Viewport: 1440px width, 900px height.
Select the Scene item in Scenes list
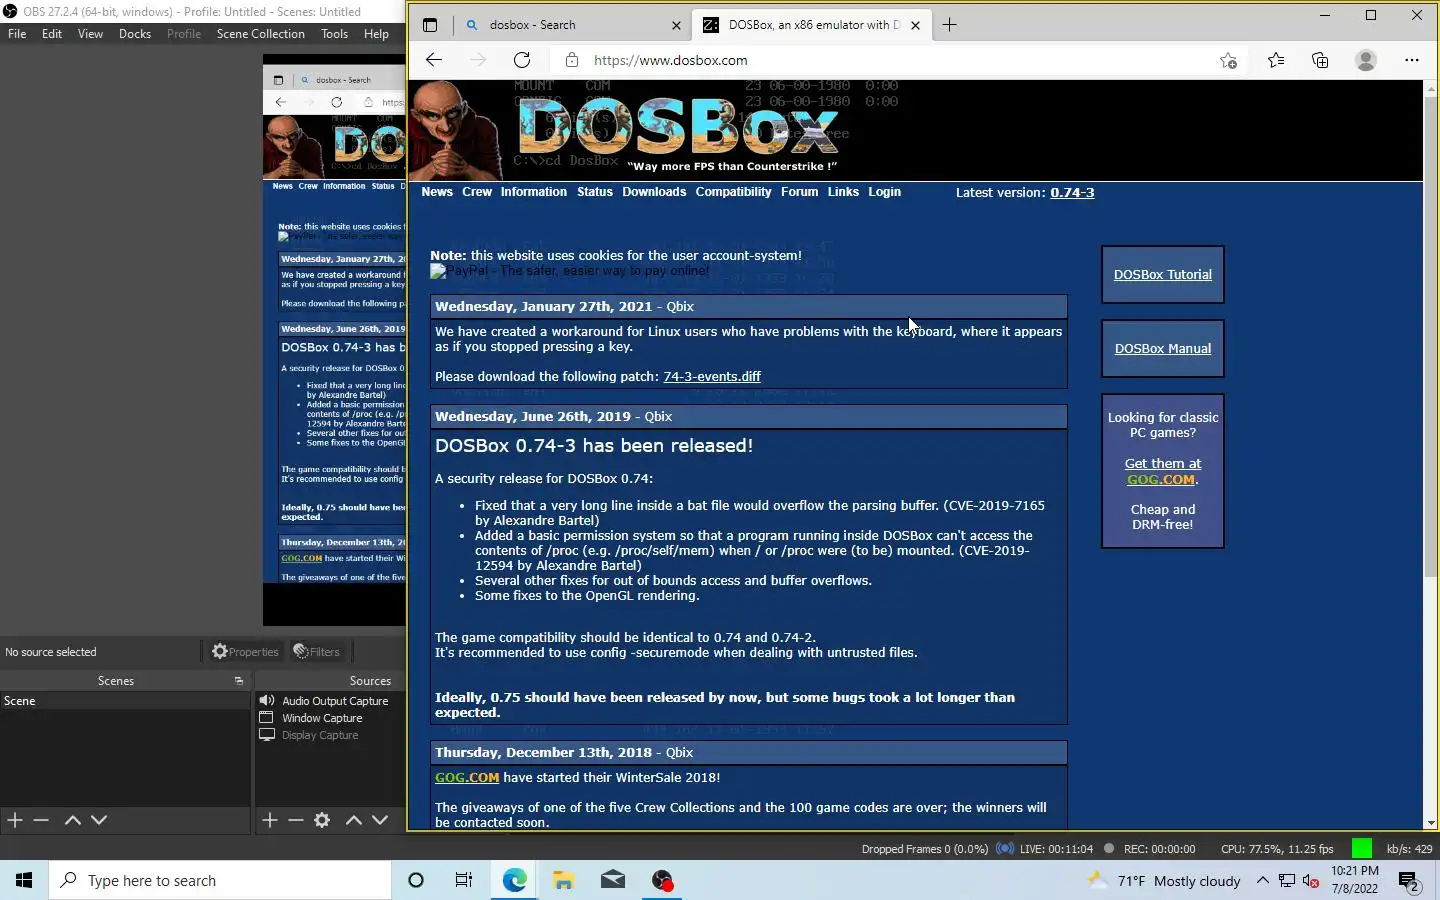(x=125, y=701)
